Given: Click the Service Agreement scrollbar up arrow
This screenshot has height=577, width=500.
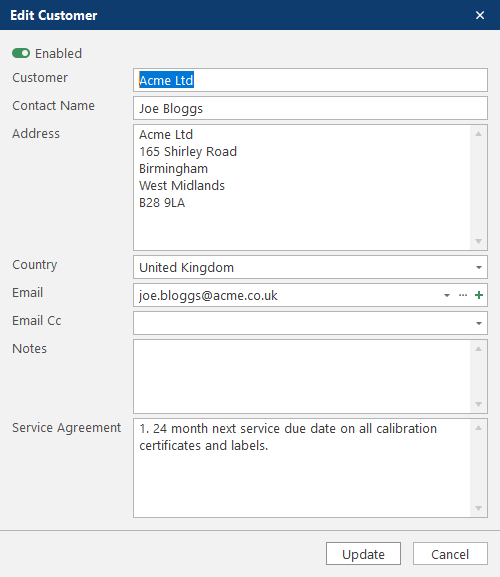Looking at the screenshot, I should [478, 428].
